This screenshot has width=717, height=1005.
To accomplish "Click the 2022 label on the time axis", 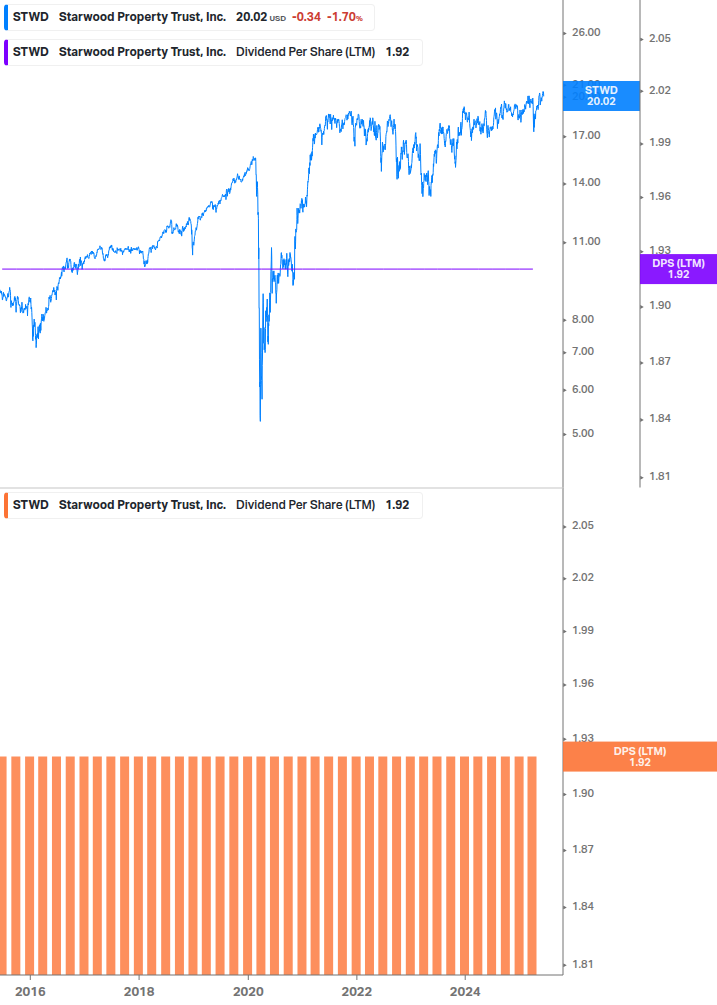I will (356, 992).
